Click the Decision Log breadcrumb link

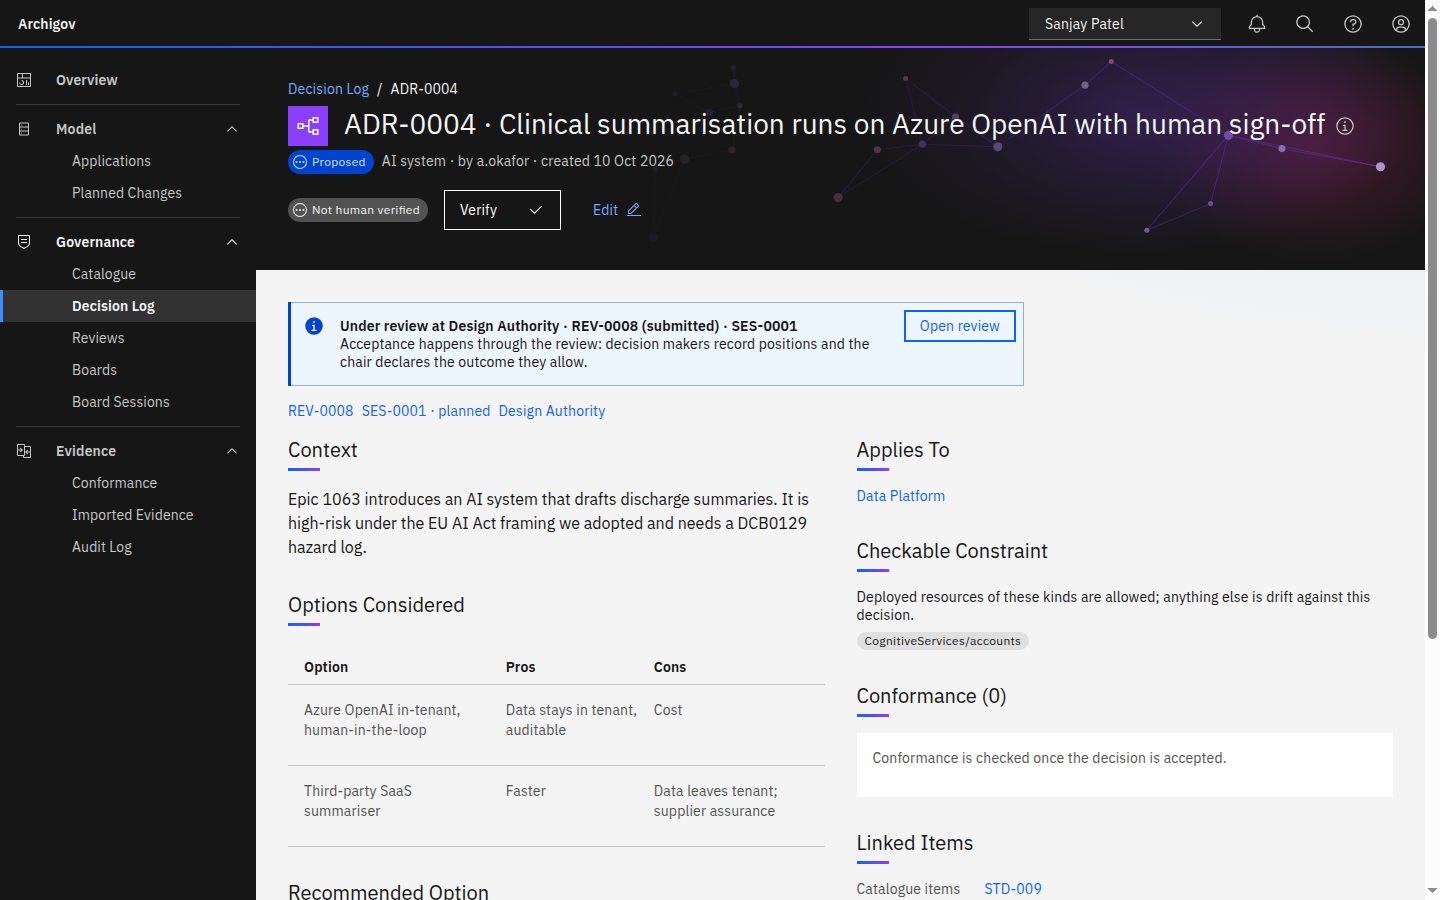pos(328,89)
